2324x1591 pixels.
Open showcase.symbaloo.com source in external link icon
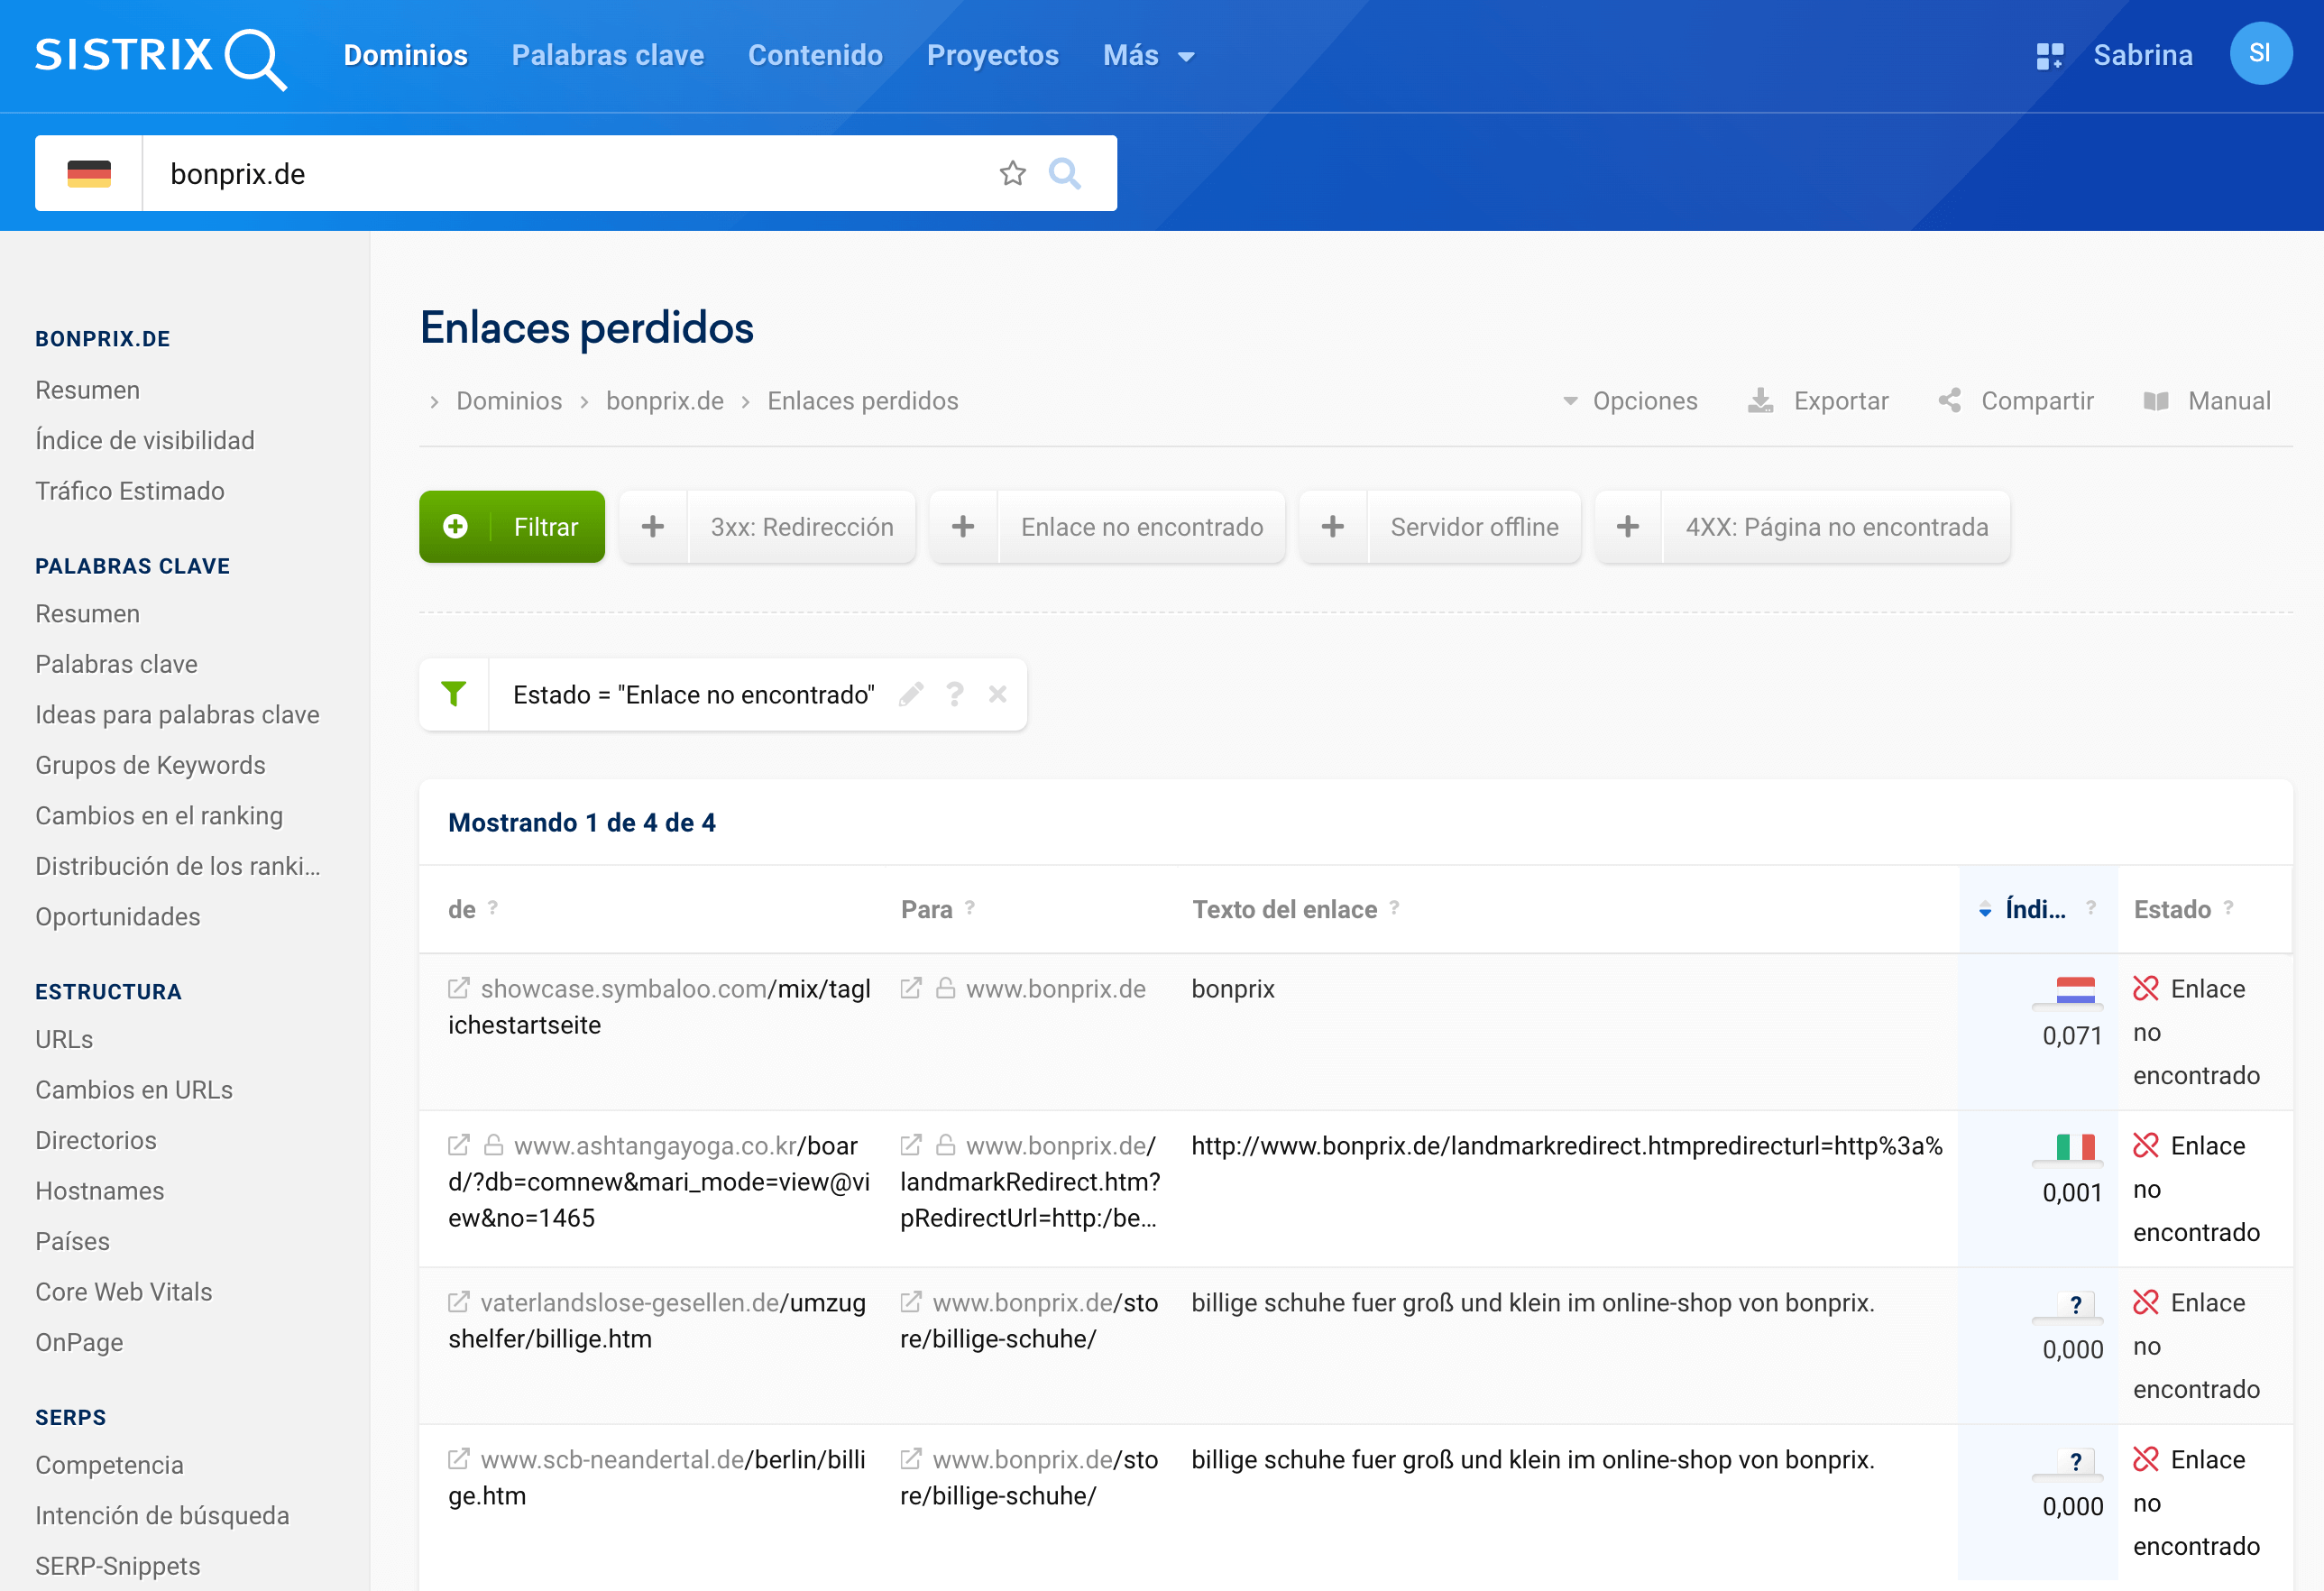[458, 988]
